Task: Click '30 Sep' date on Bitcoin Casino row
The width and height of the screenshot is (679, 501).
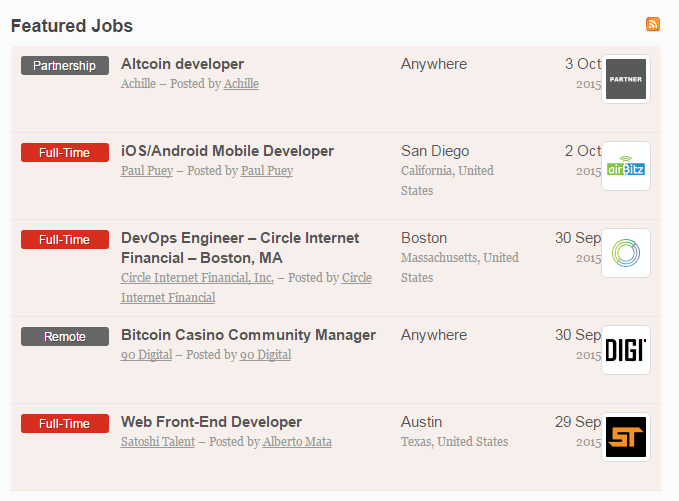Action: click(x=578, y=335)
